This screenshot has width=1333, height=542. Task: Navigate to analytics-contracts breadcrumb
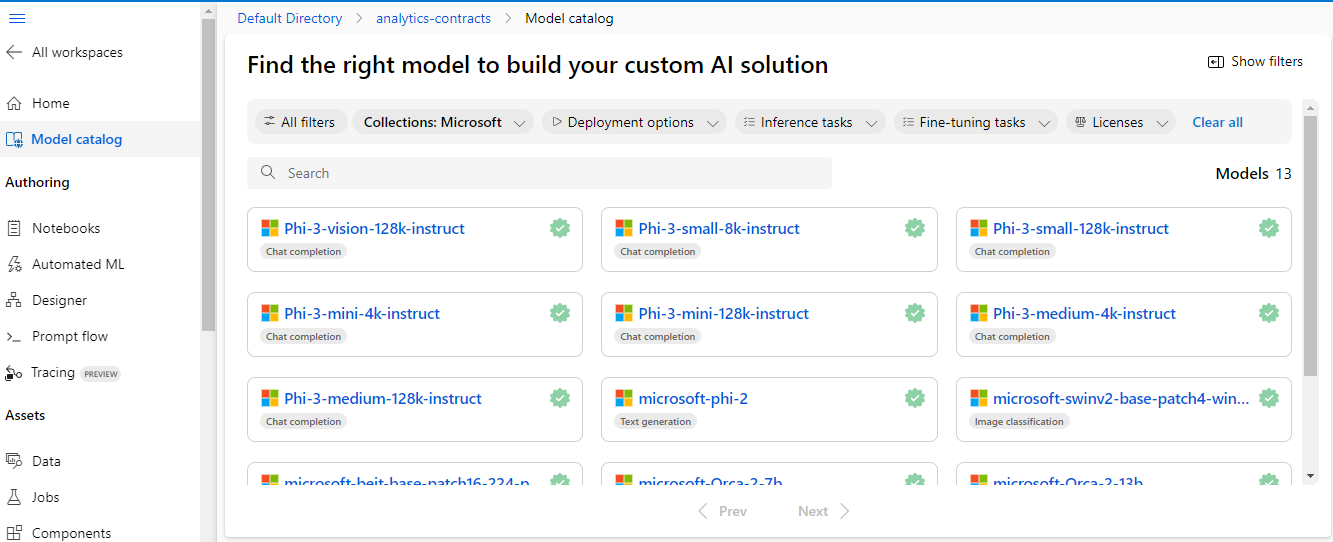point(433,18)
